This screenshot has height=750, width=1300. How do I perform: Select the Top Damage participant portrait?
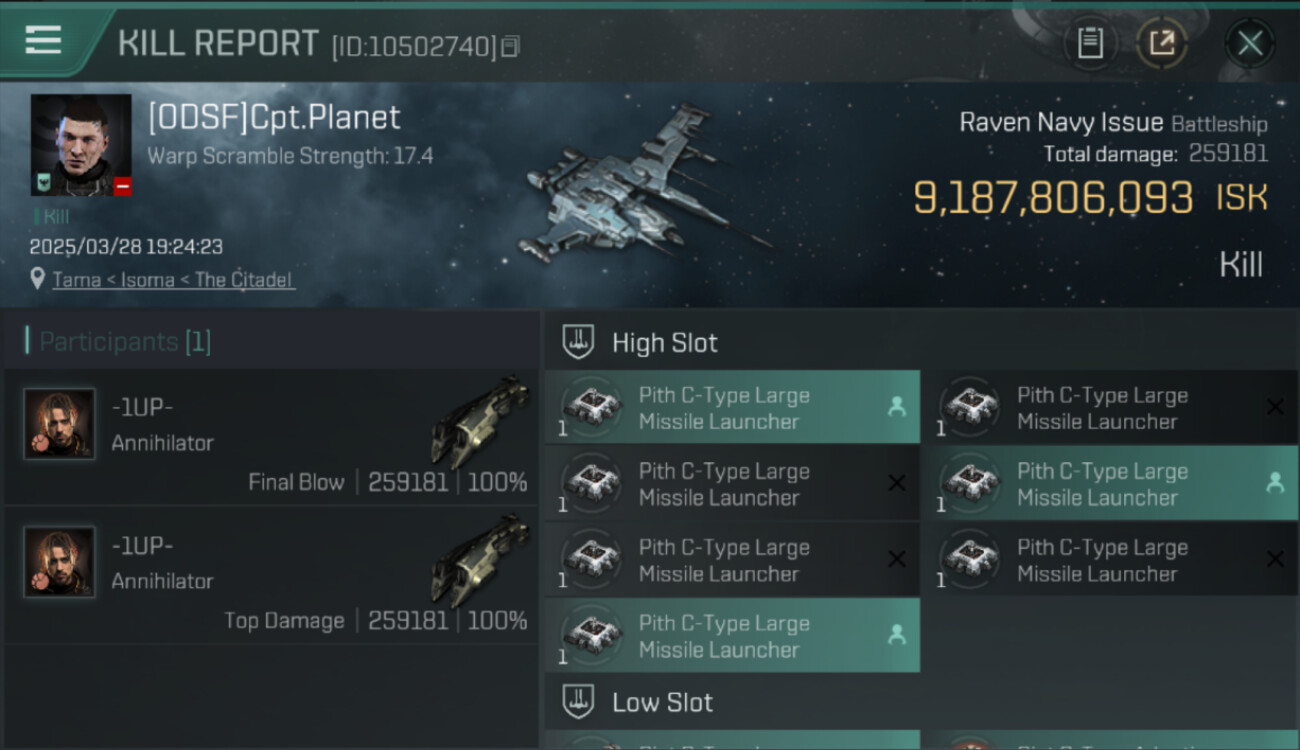(60, 562)
